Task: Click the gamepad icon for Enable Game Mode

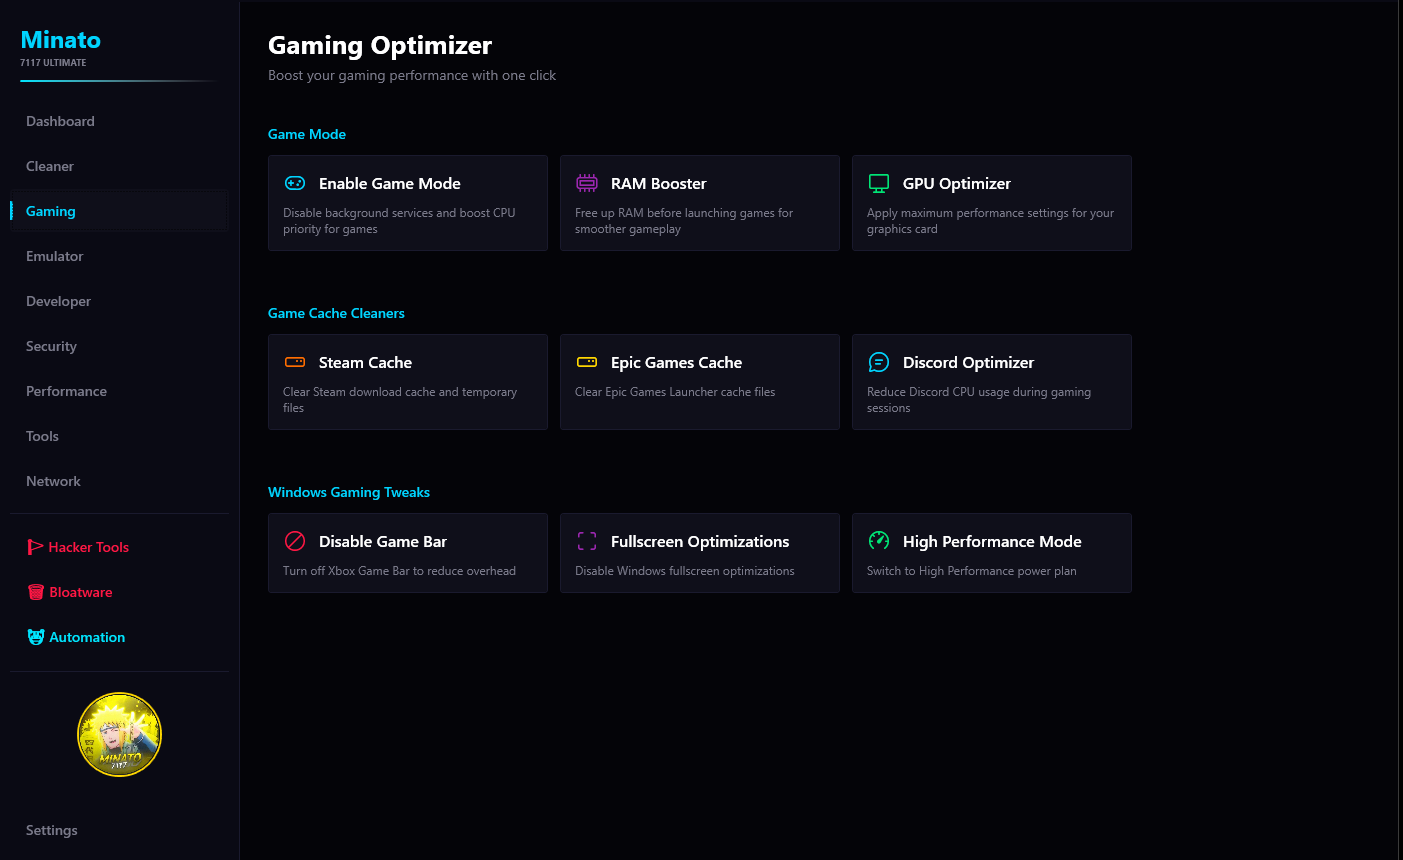Action: (x=295, y=183)
